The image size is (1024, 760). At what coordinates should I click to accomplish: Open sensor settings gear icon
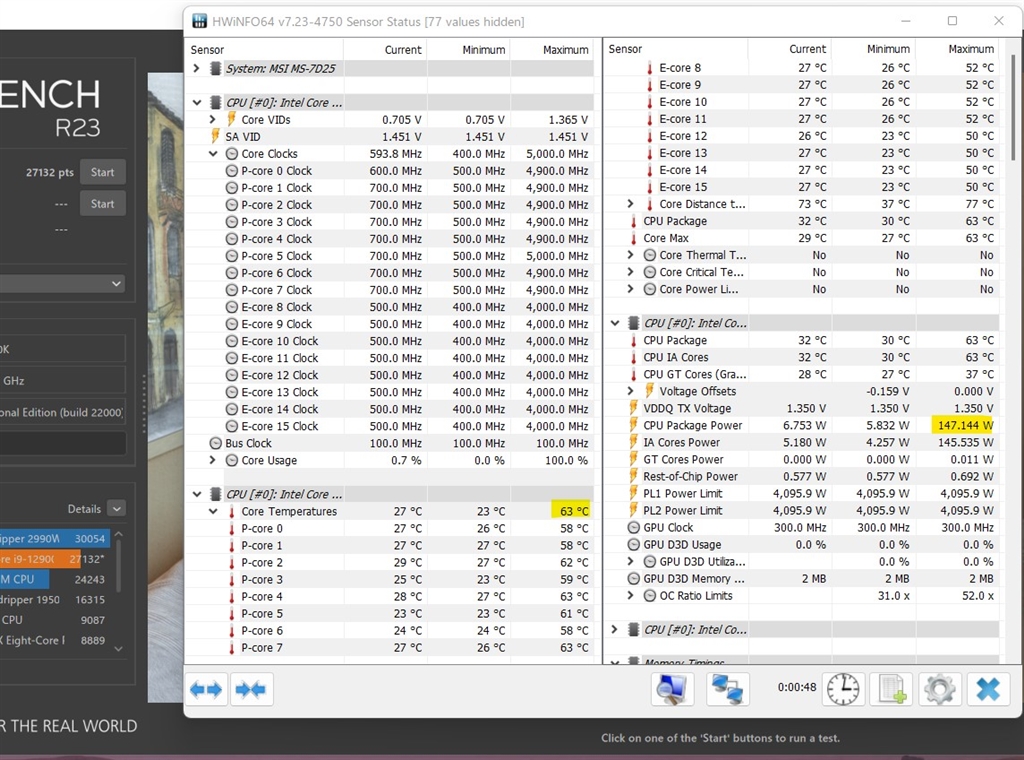(x=940, y=689)
